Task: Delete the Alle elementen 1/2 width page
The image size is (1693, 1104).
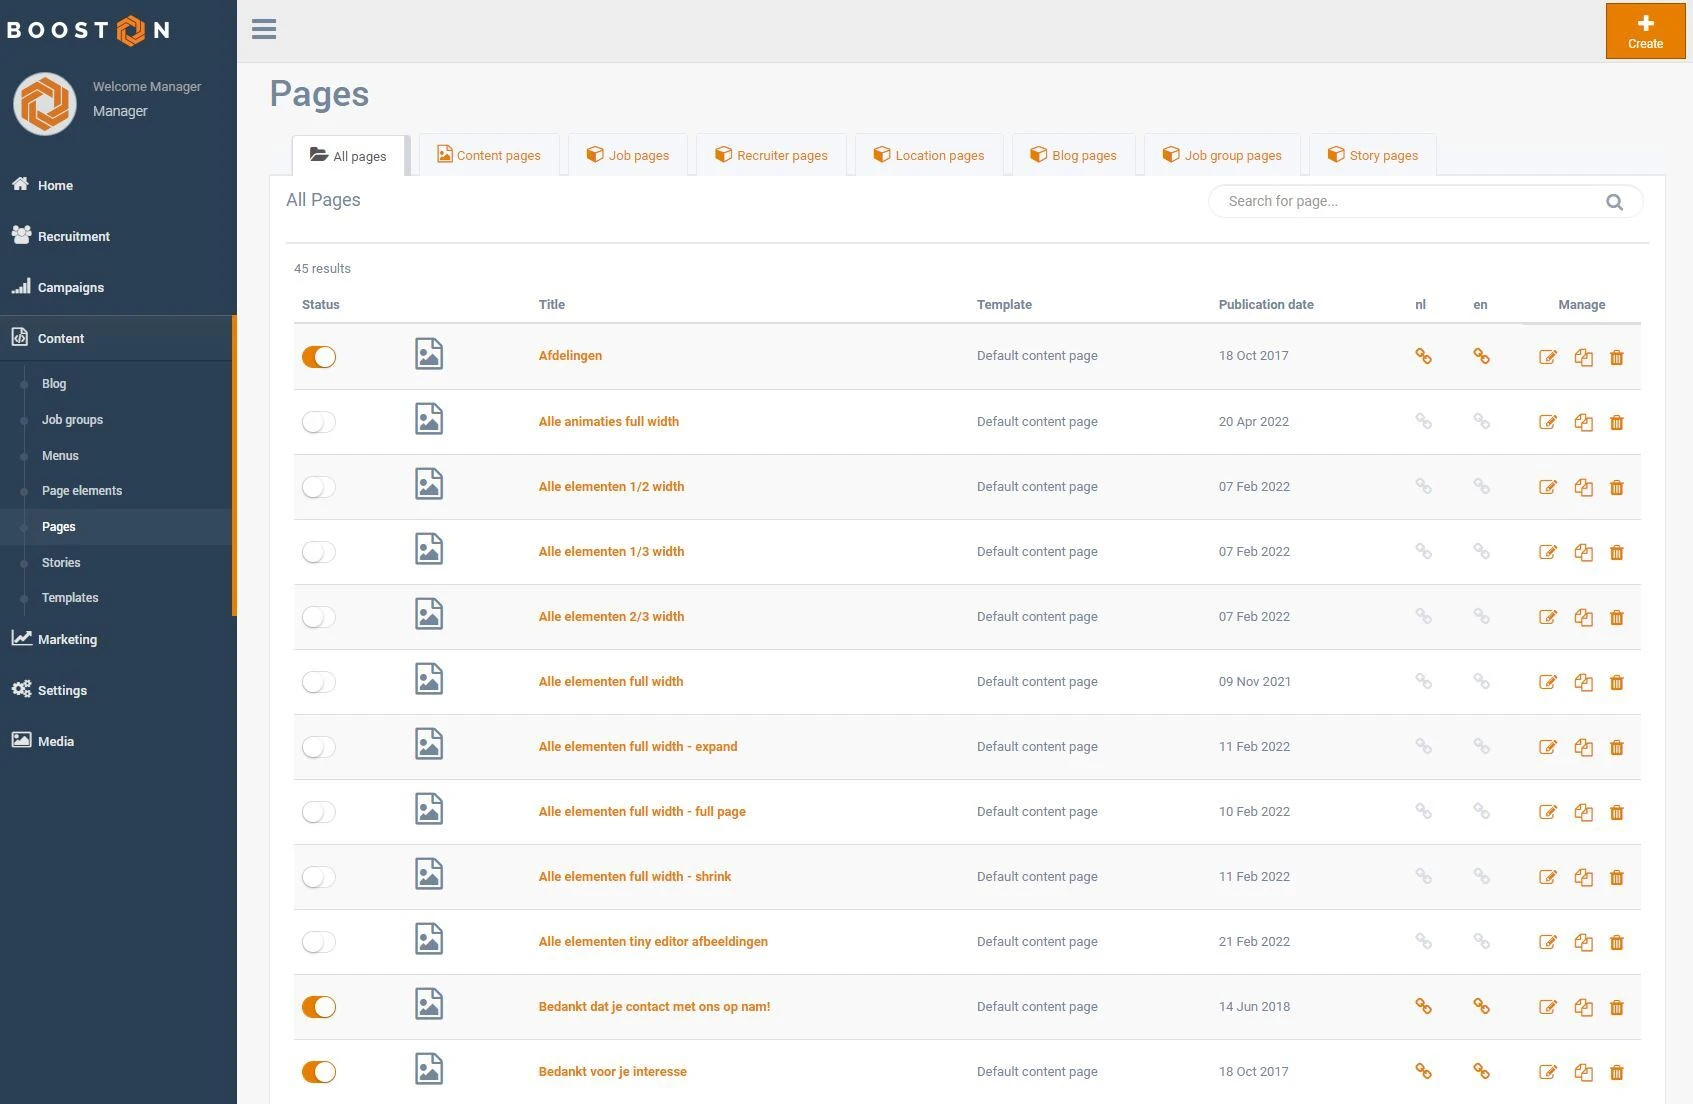Action: pos(1616,487)
